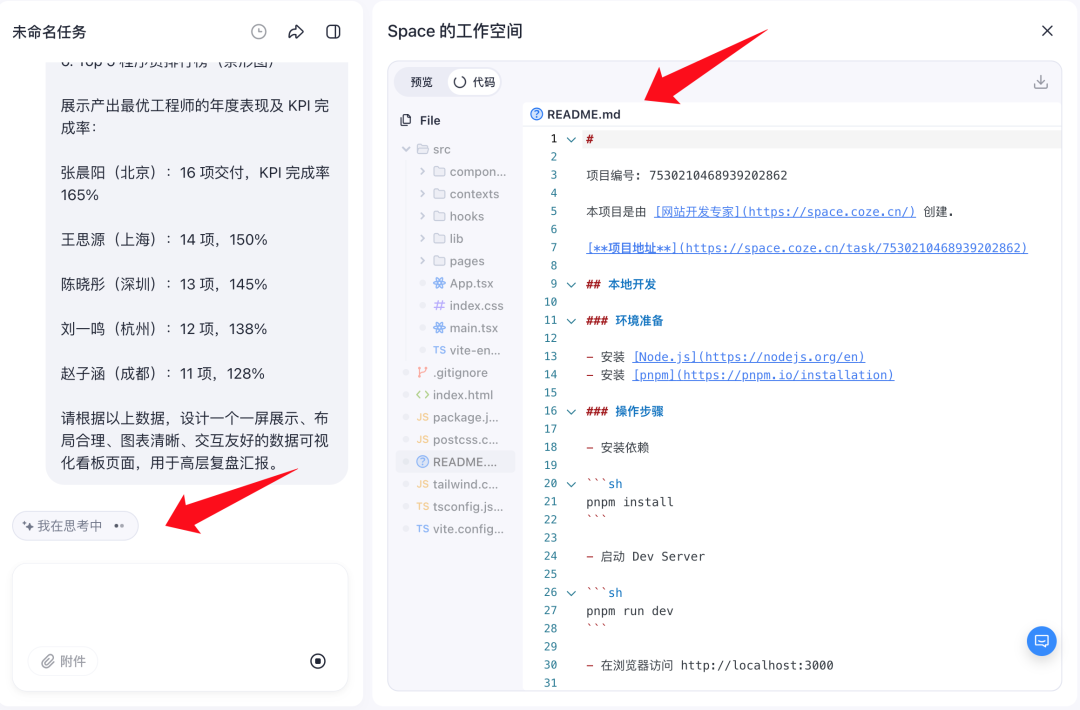
Task: Click the 未命名任务 title
Action: (x=50, y=32)
